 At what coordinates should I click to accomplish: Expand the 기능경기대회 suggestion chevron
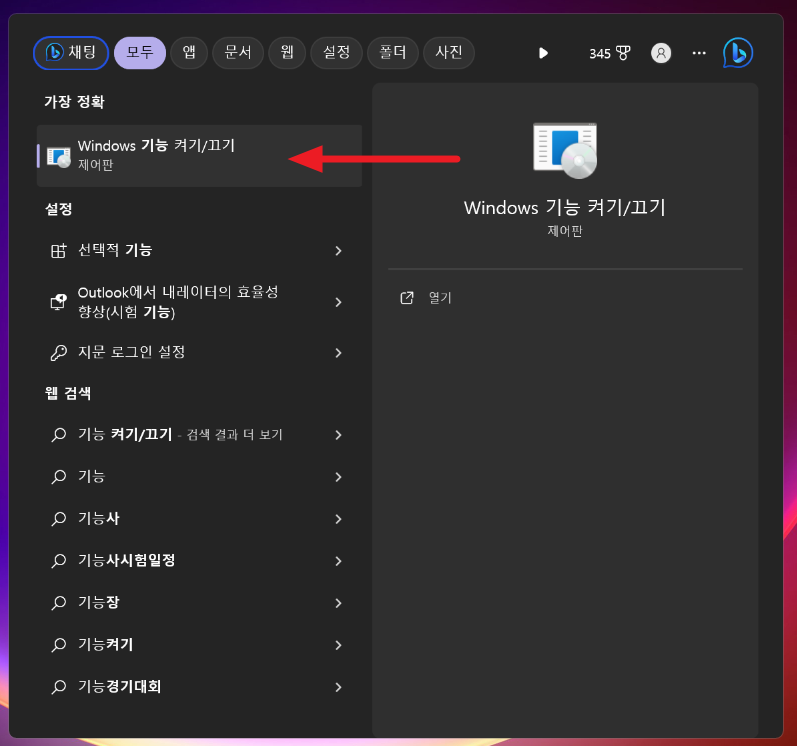pos(339,688)
